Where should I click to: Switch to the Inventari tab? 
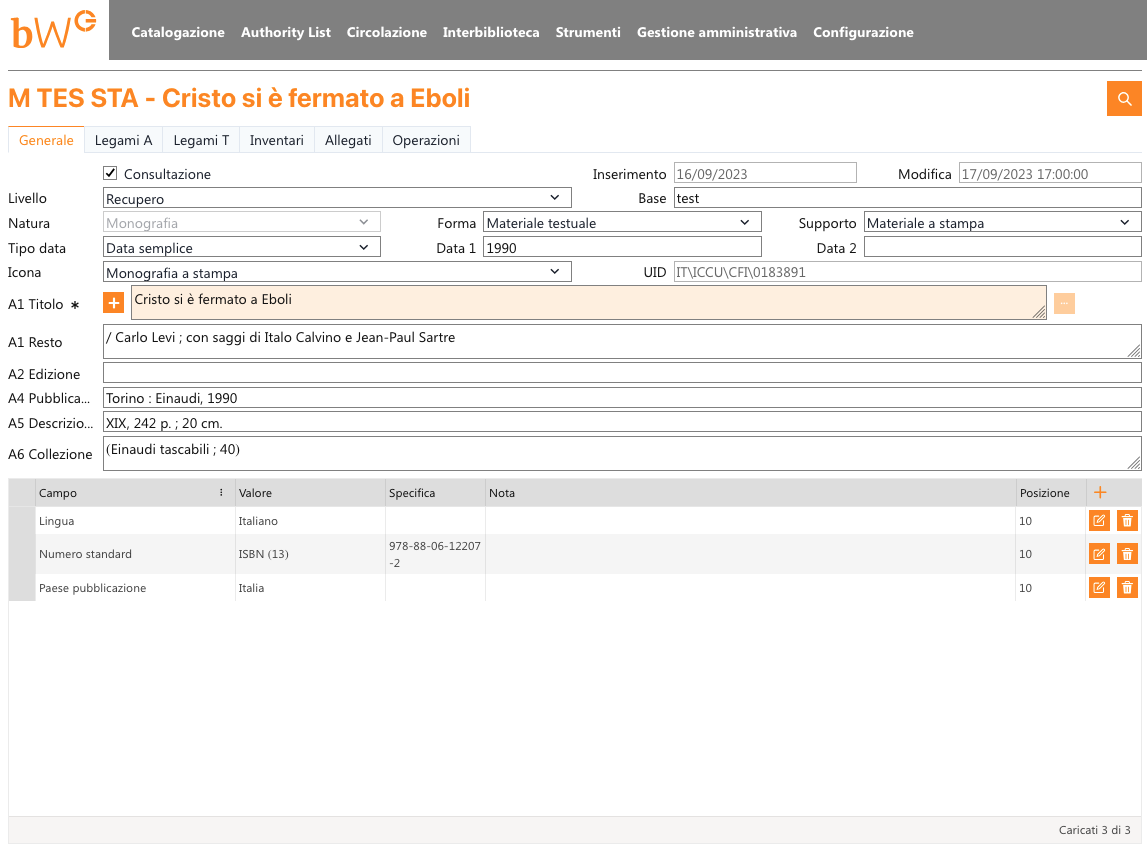[276, 140]
